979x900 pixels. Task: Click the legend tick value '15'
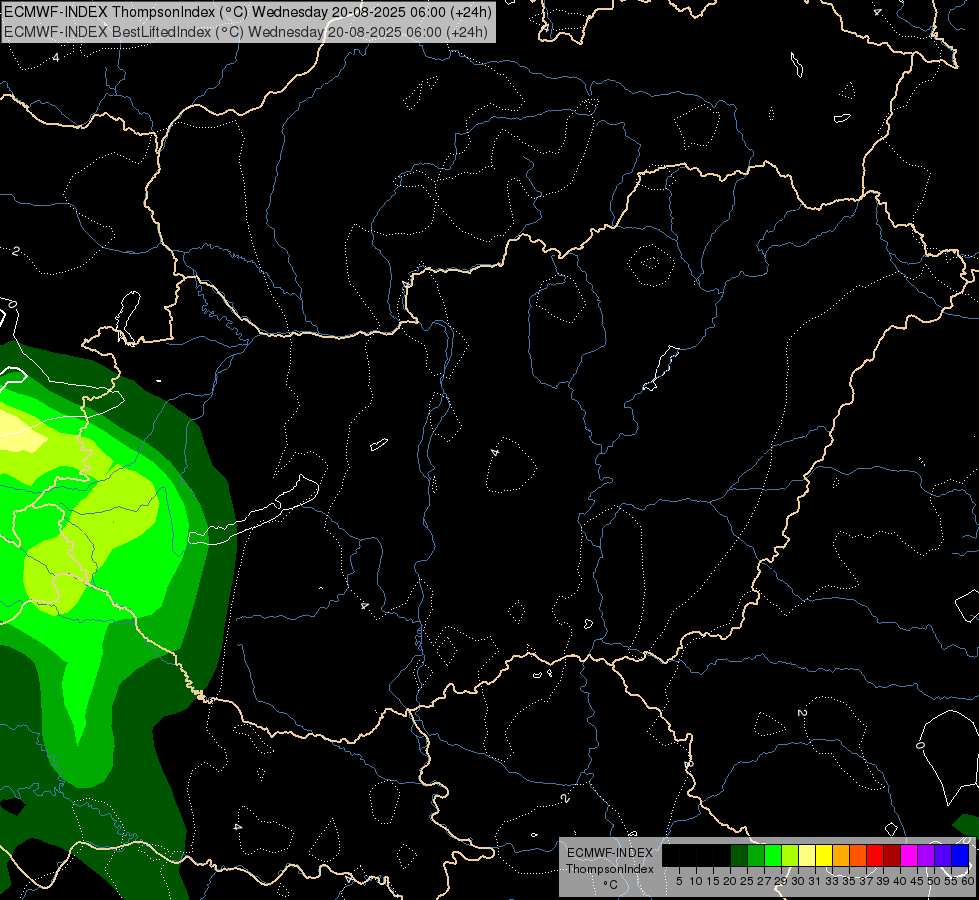(x=713, y=881)
